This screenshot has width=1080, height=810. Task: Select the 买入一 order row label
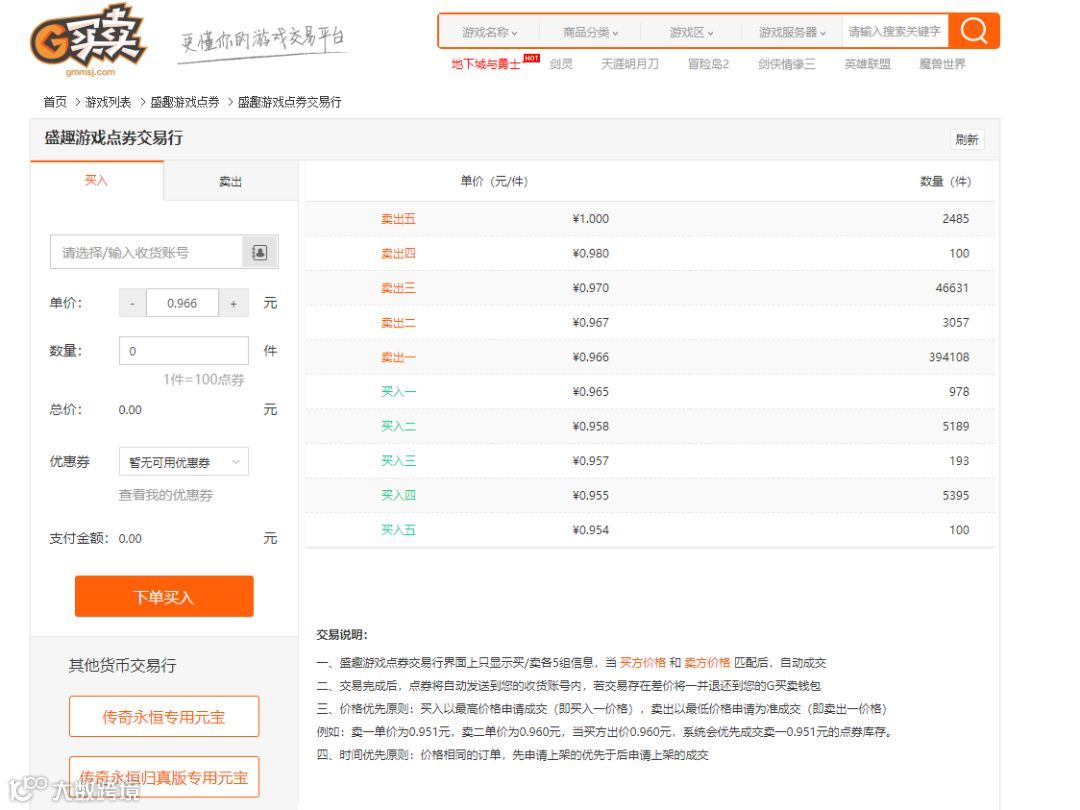click(398, 391)
